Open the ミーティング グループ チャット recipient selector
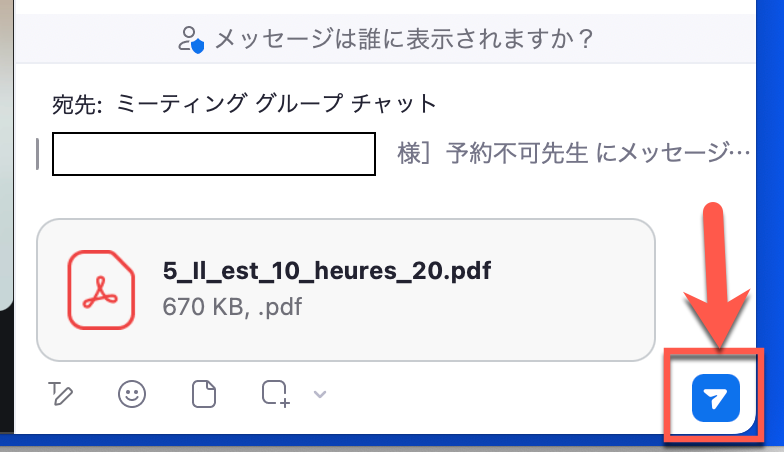This screenshot has height=452, width=784. point(276,104)
